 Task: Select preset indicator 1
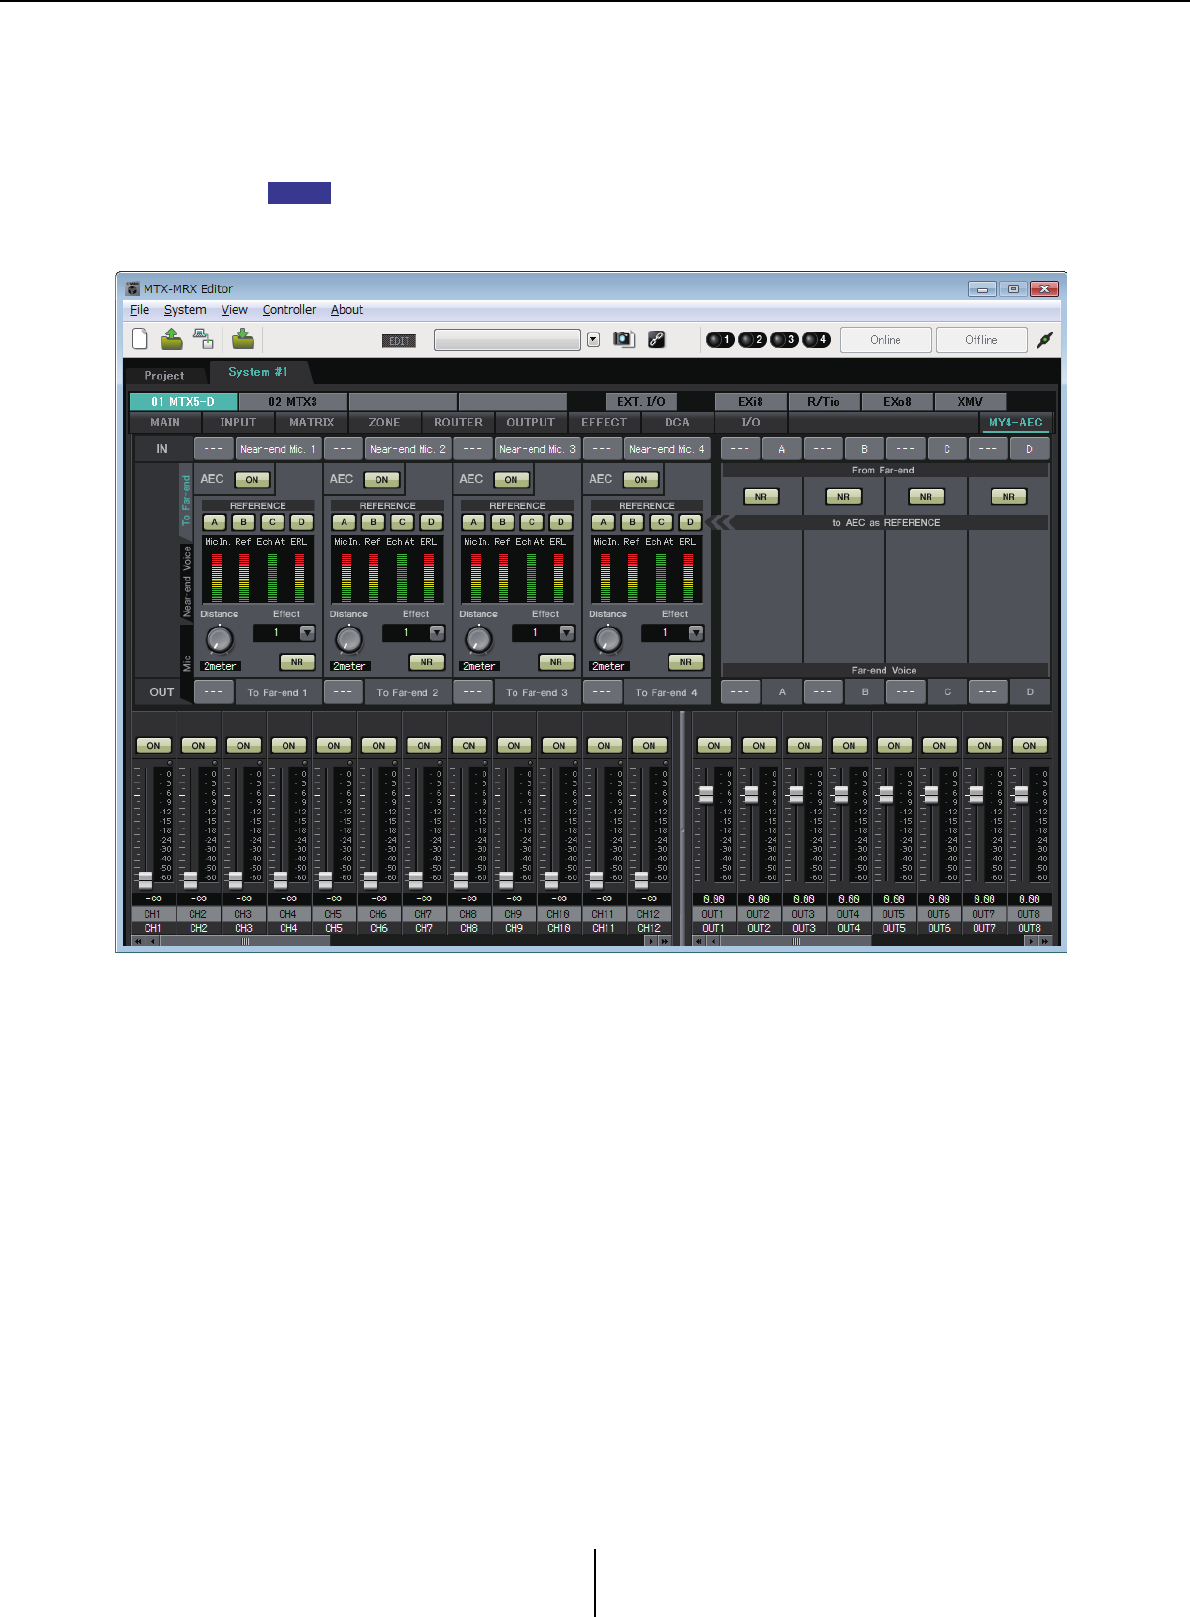pyautogui.click(x=720, y=340)
